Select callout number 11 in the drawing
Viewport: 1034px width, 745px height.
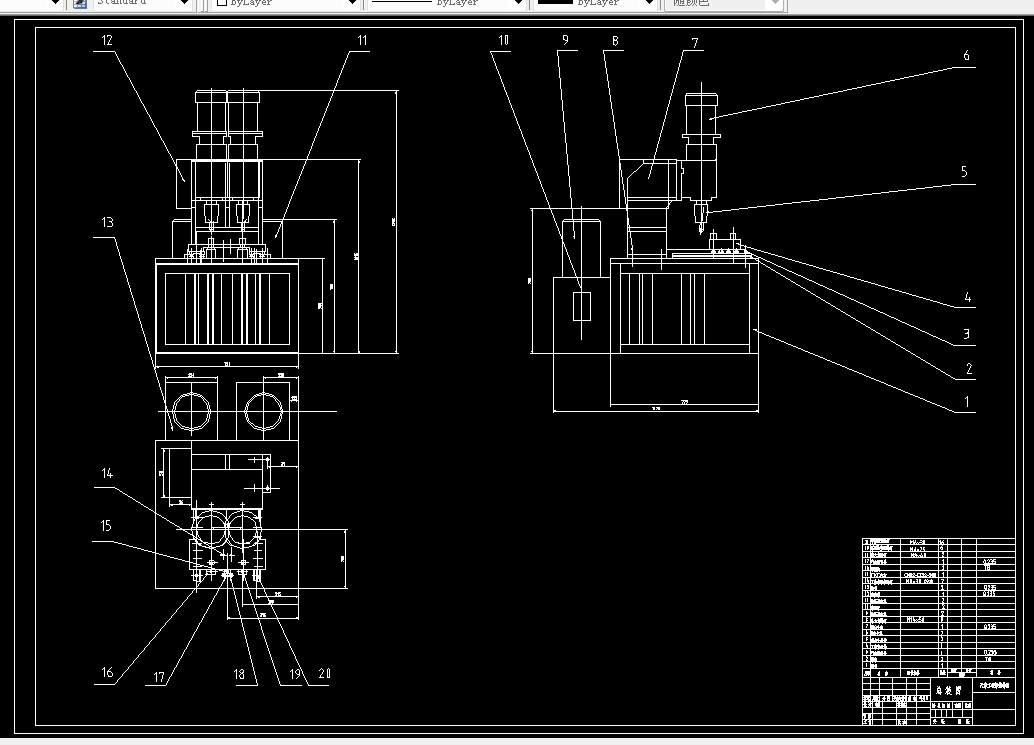(362, 40)
